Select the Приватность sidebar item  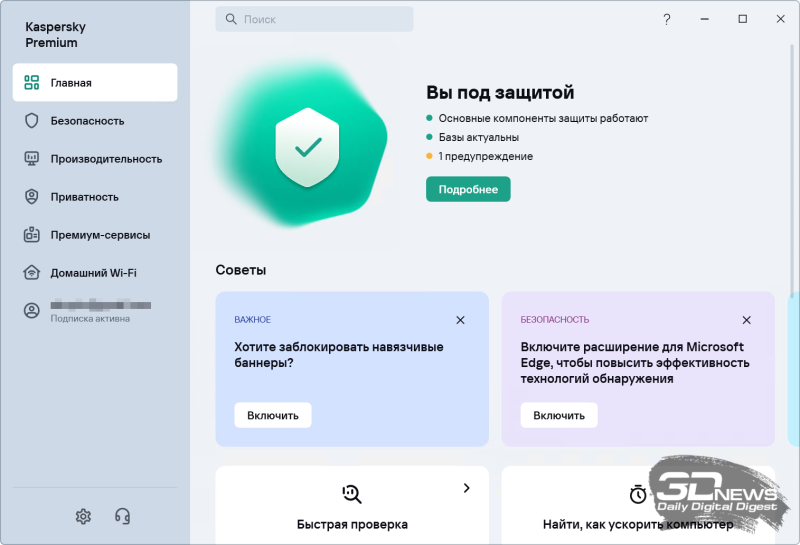click(85, 197)
